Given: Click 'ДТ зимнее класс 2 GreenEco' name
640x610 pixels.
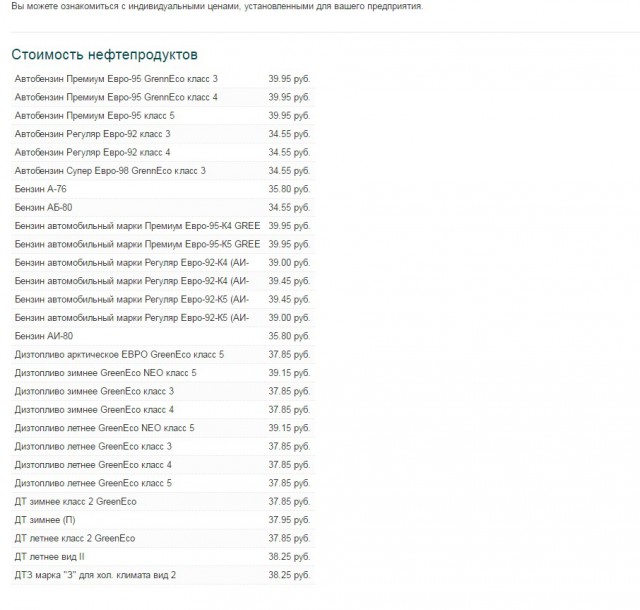Looking at the screenshot, I should point(76,501).
